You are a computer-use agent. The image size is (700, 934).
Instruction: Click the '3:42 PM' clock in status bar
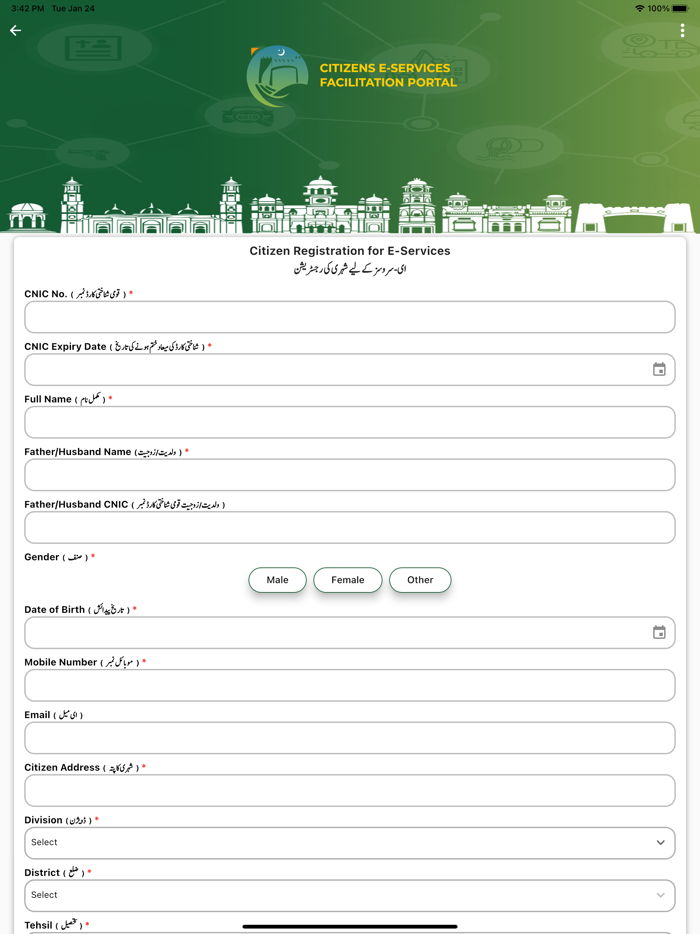[27, 8]
